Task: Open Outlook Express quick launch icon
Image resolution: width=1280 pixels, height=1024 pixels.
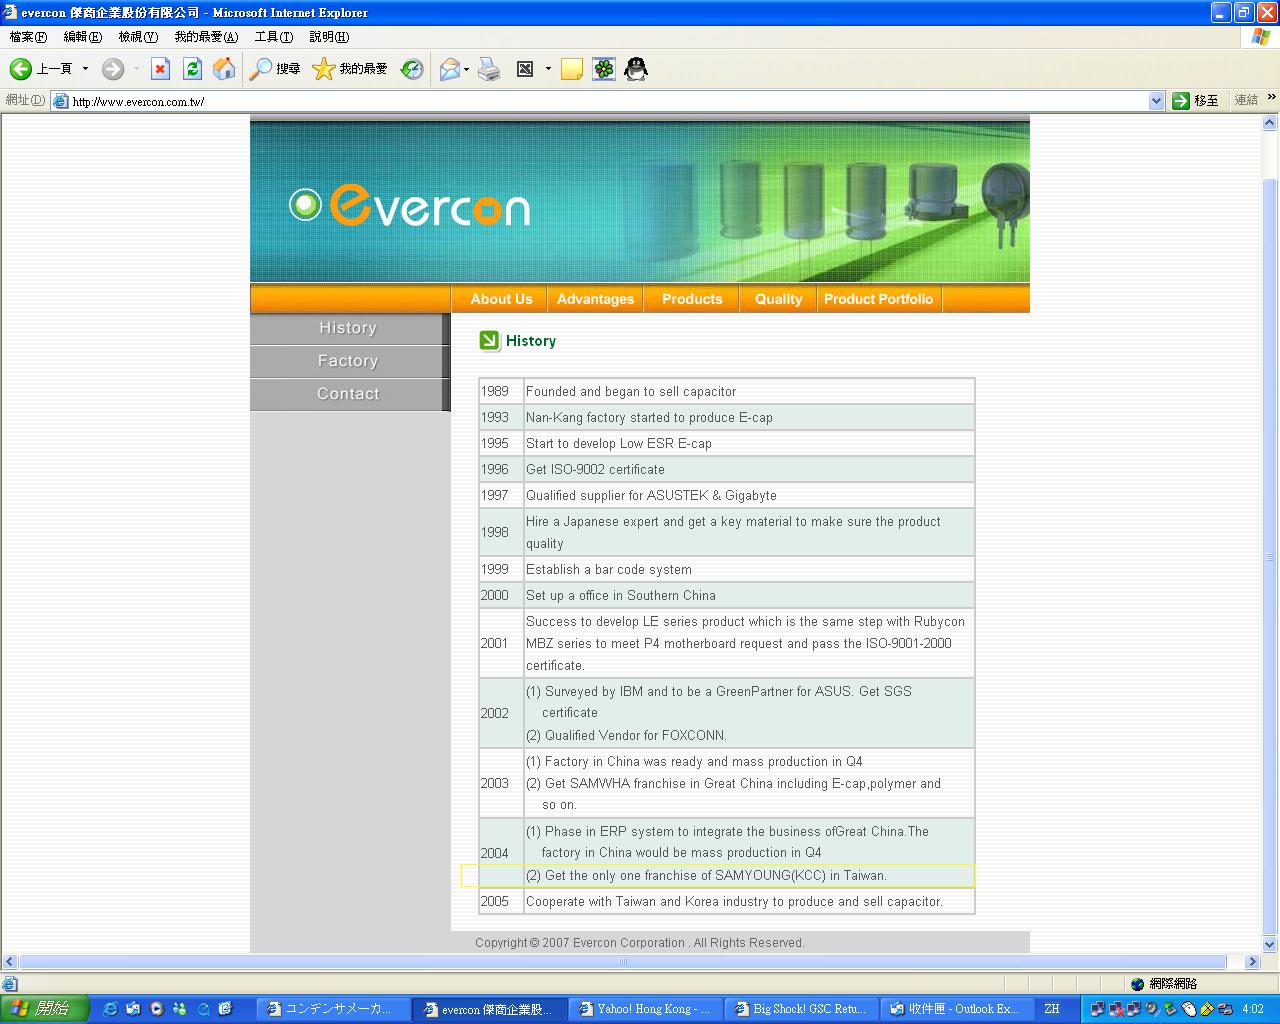Action: click(x=133, y=1009)
